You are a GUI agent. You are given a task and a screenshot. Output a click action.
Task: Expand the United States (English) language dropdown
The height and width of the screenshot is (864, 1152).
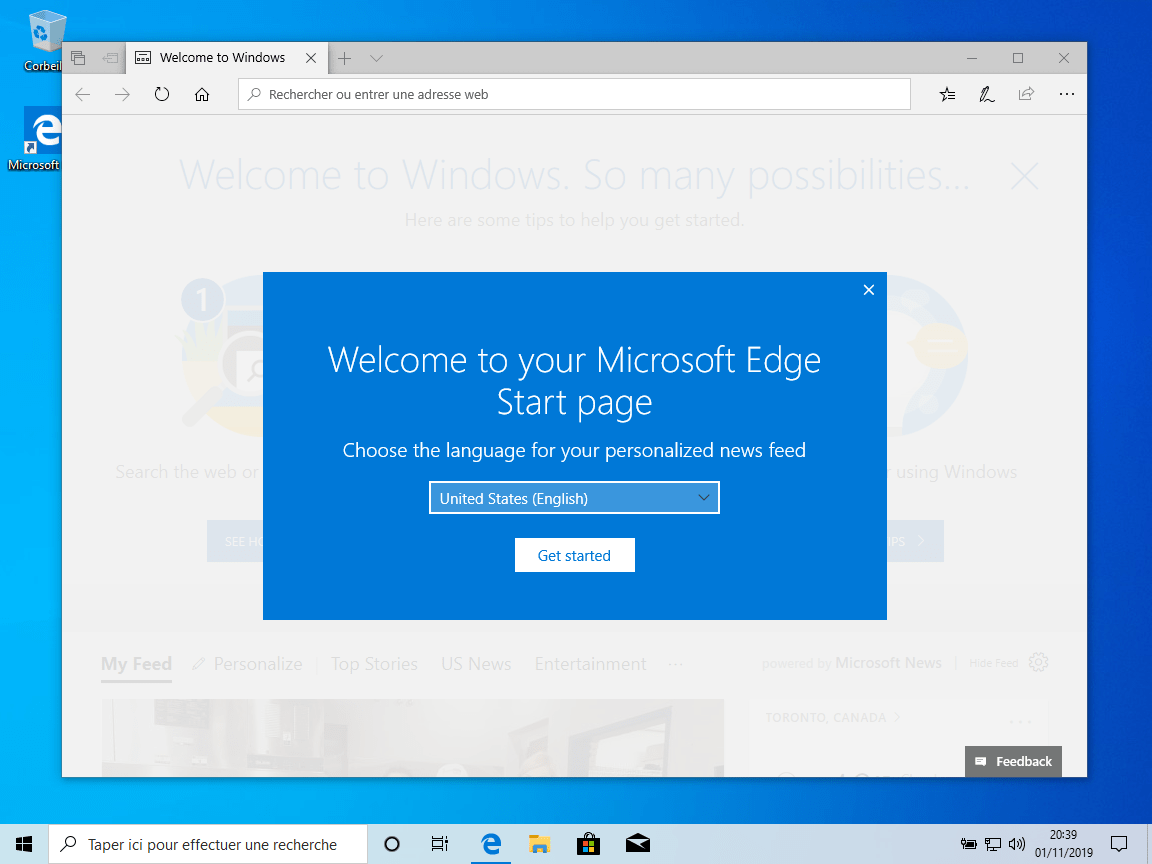pos(574,498)
